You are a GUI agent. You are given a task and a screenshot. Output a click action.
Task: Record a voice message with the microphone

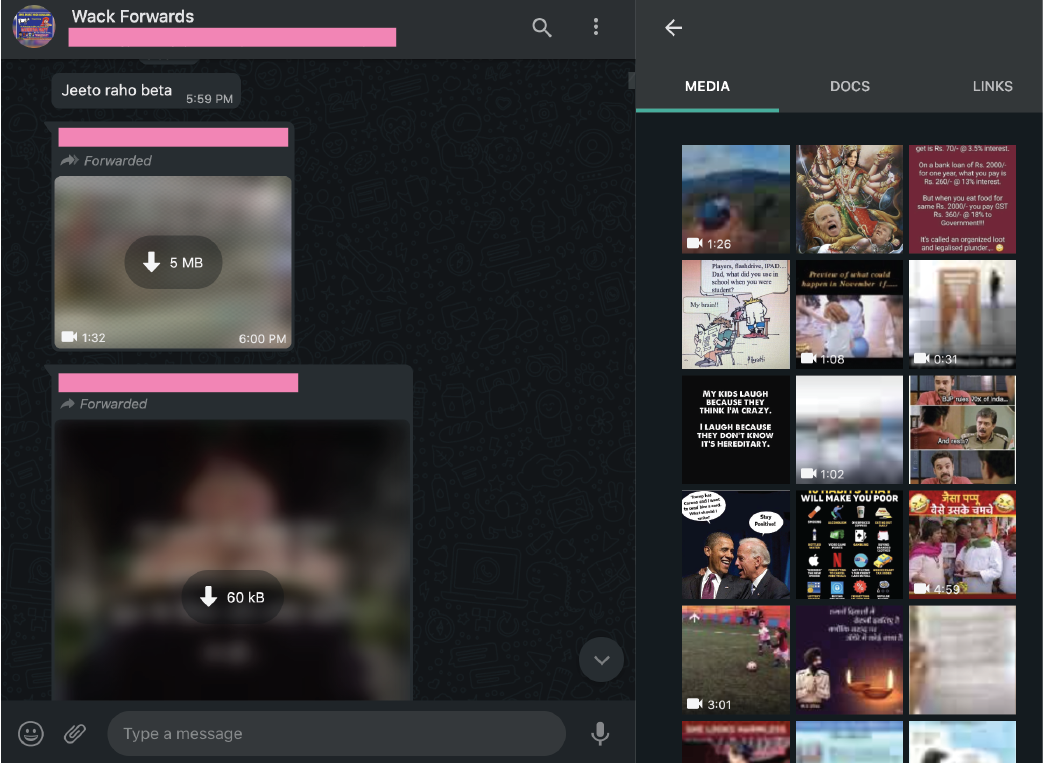pos(600,733)
